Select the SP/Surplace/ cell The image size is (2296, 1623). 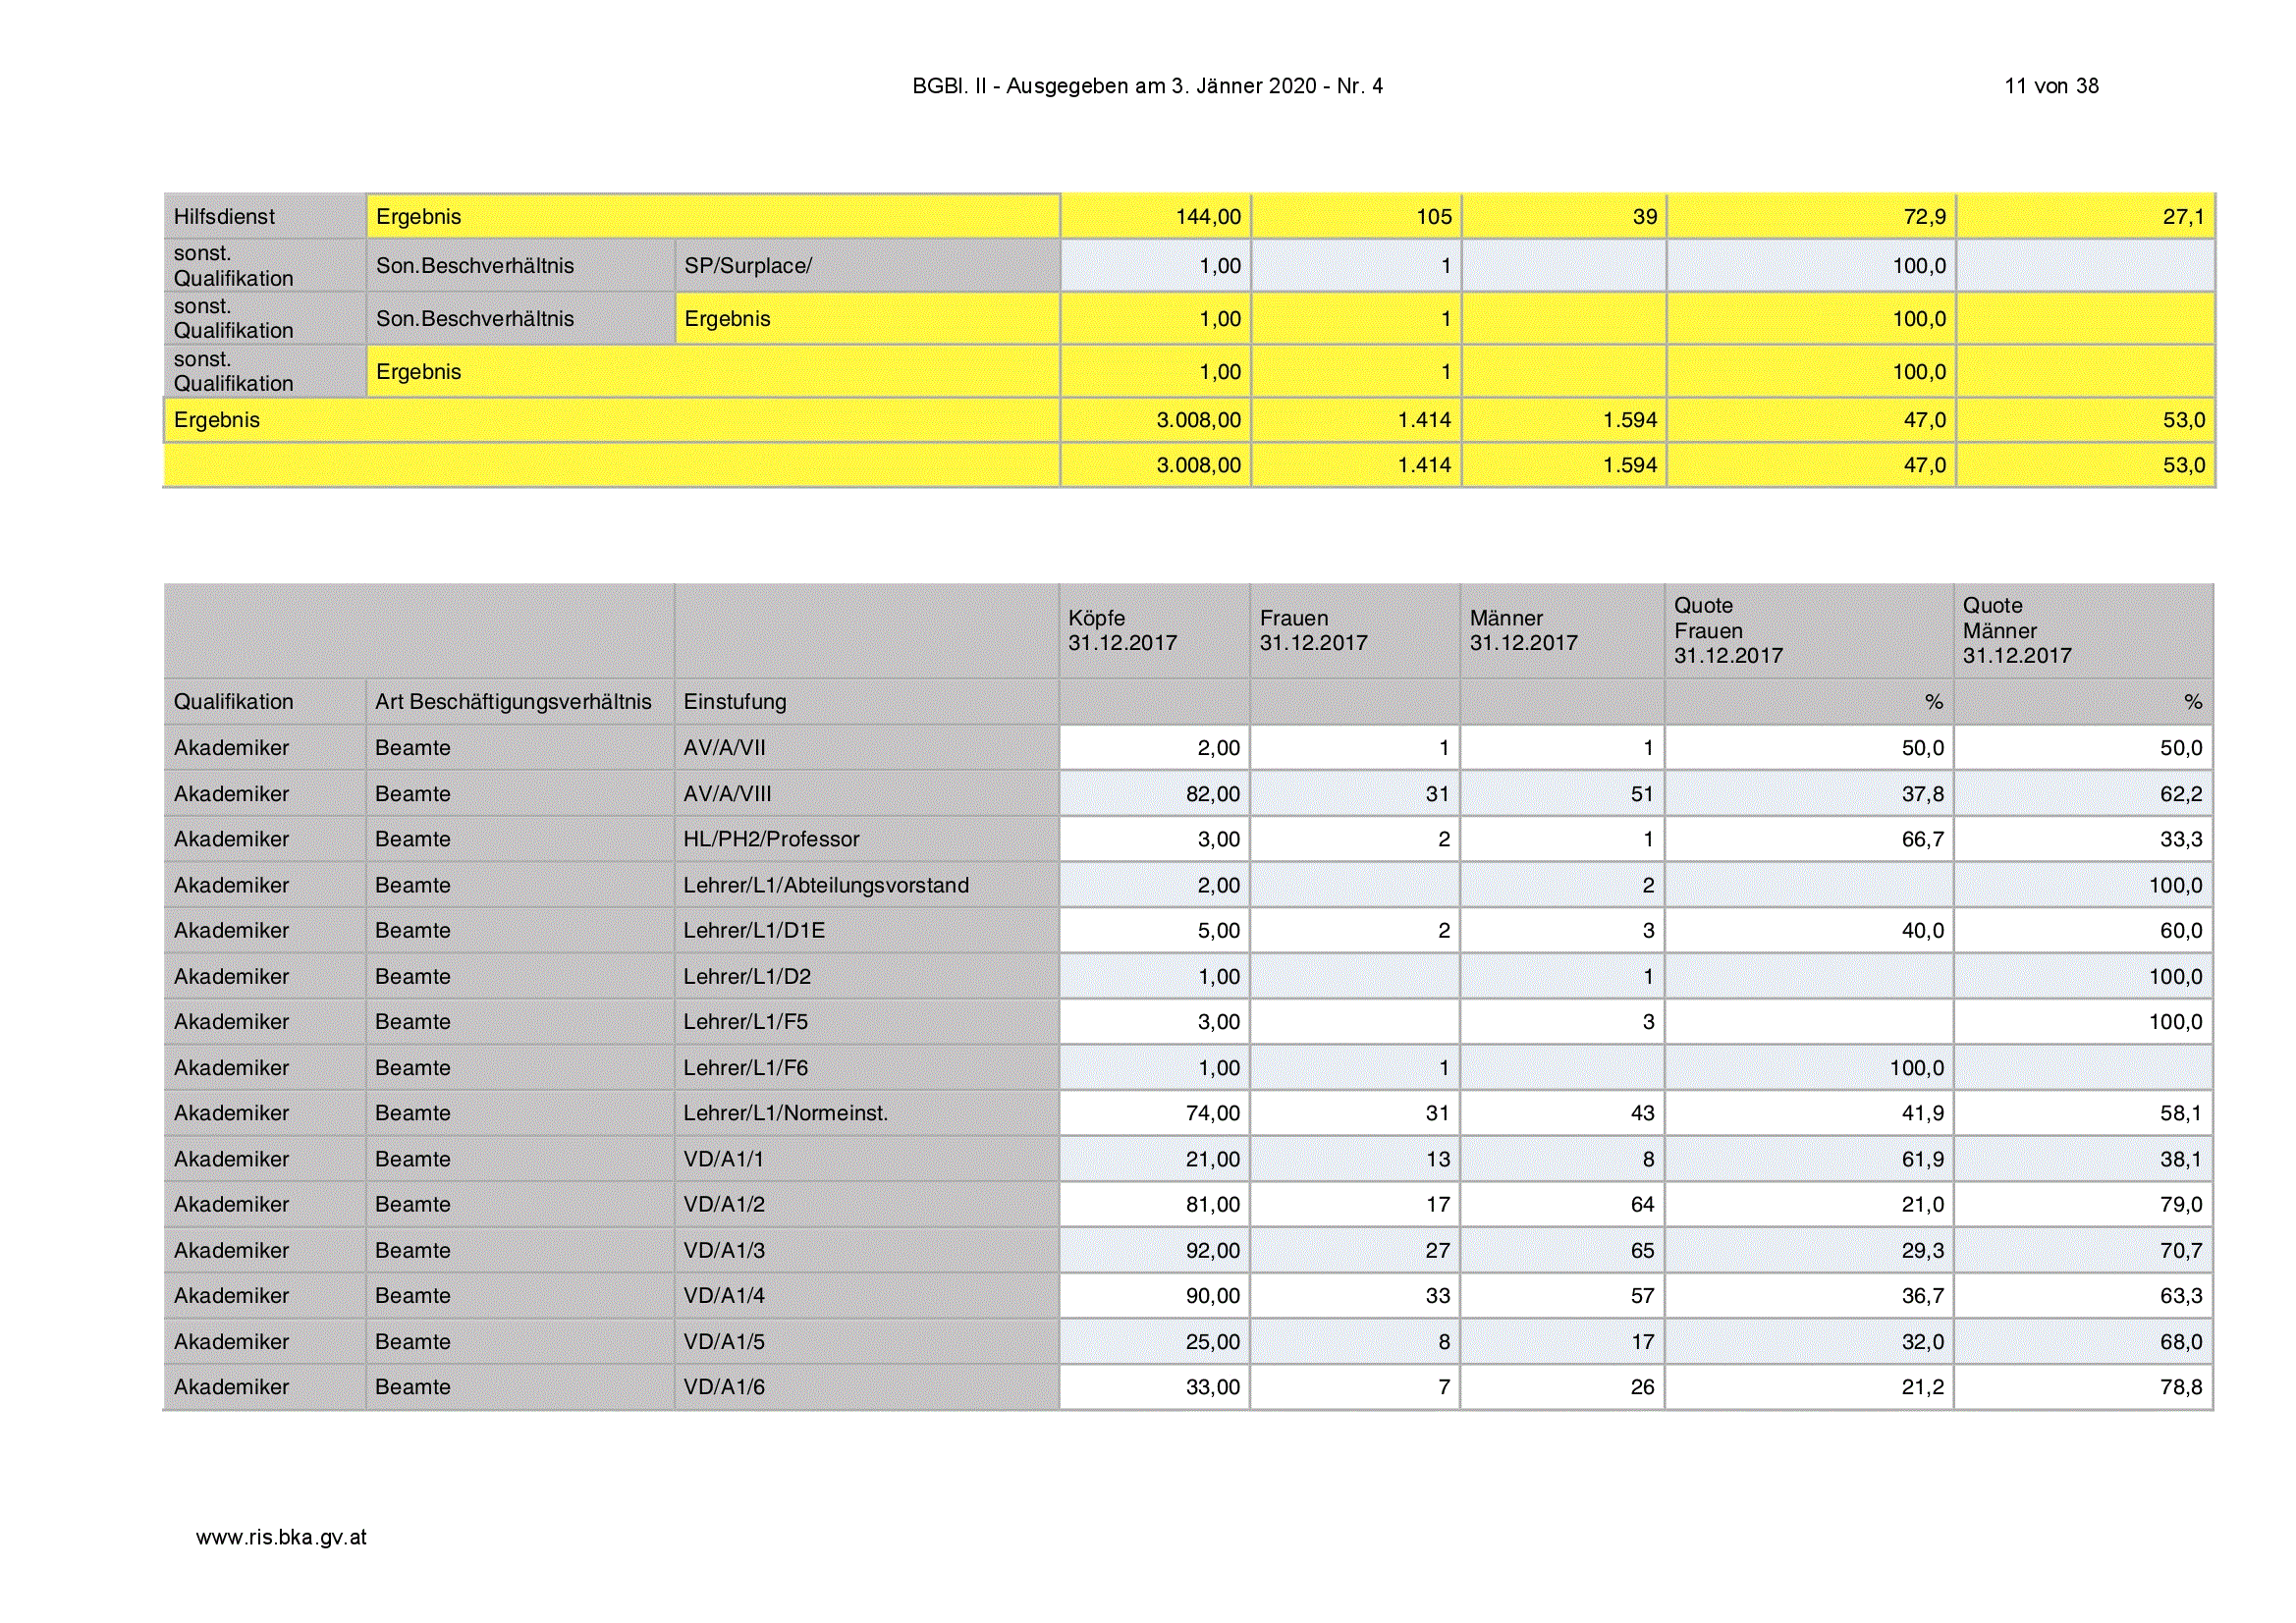[x=867, y=266]
